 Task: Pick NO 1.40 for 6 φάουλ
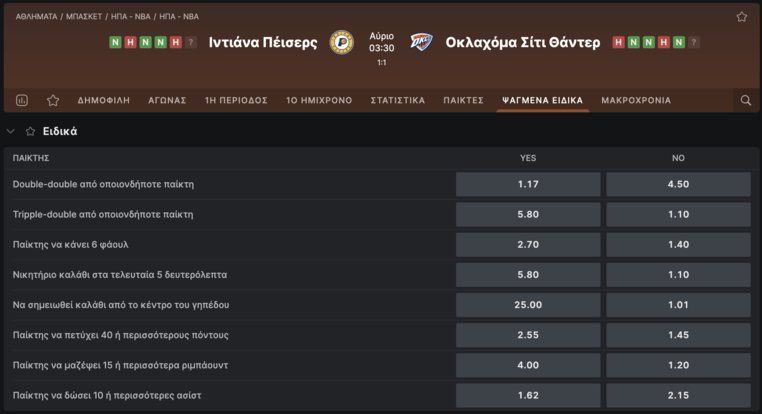click(x=678, y=244)
